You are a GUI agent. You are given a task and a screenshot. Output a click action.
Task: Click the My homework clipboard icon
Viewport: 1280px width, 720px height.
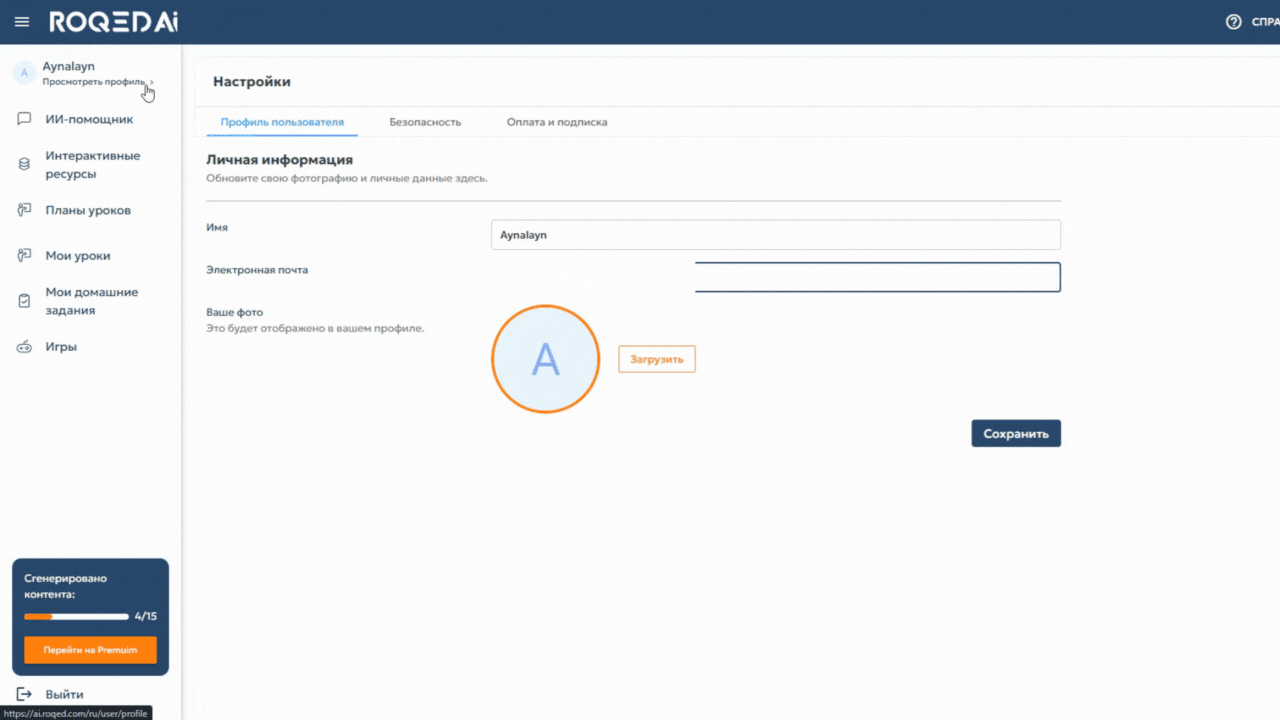(25, 301)
